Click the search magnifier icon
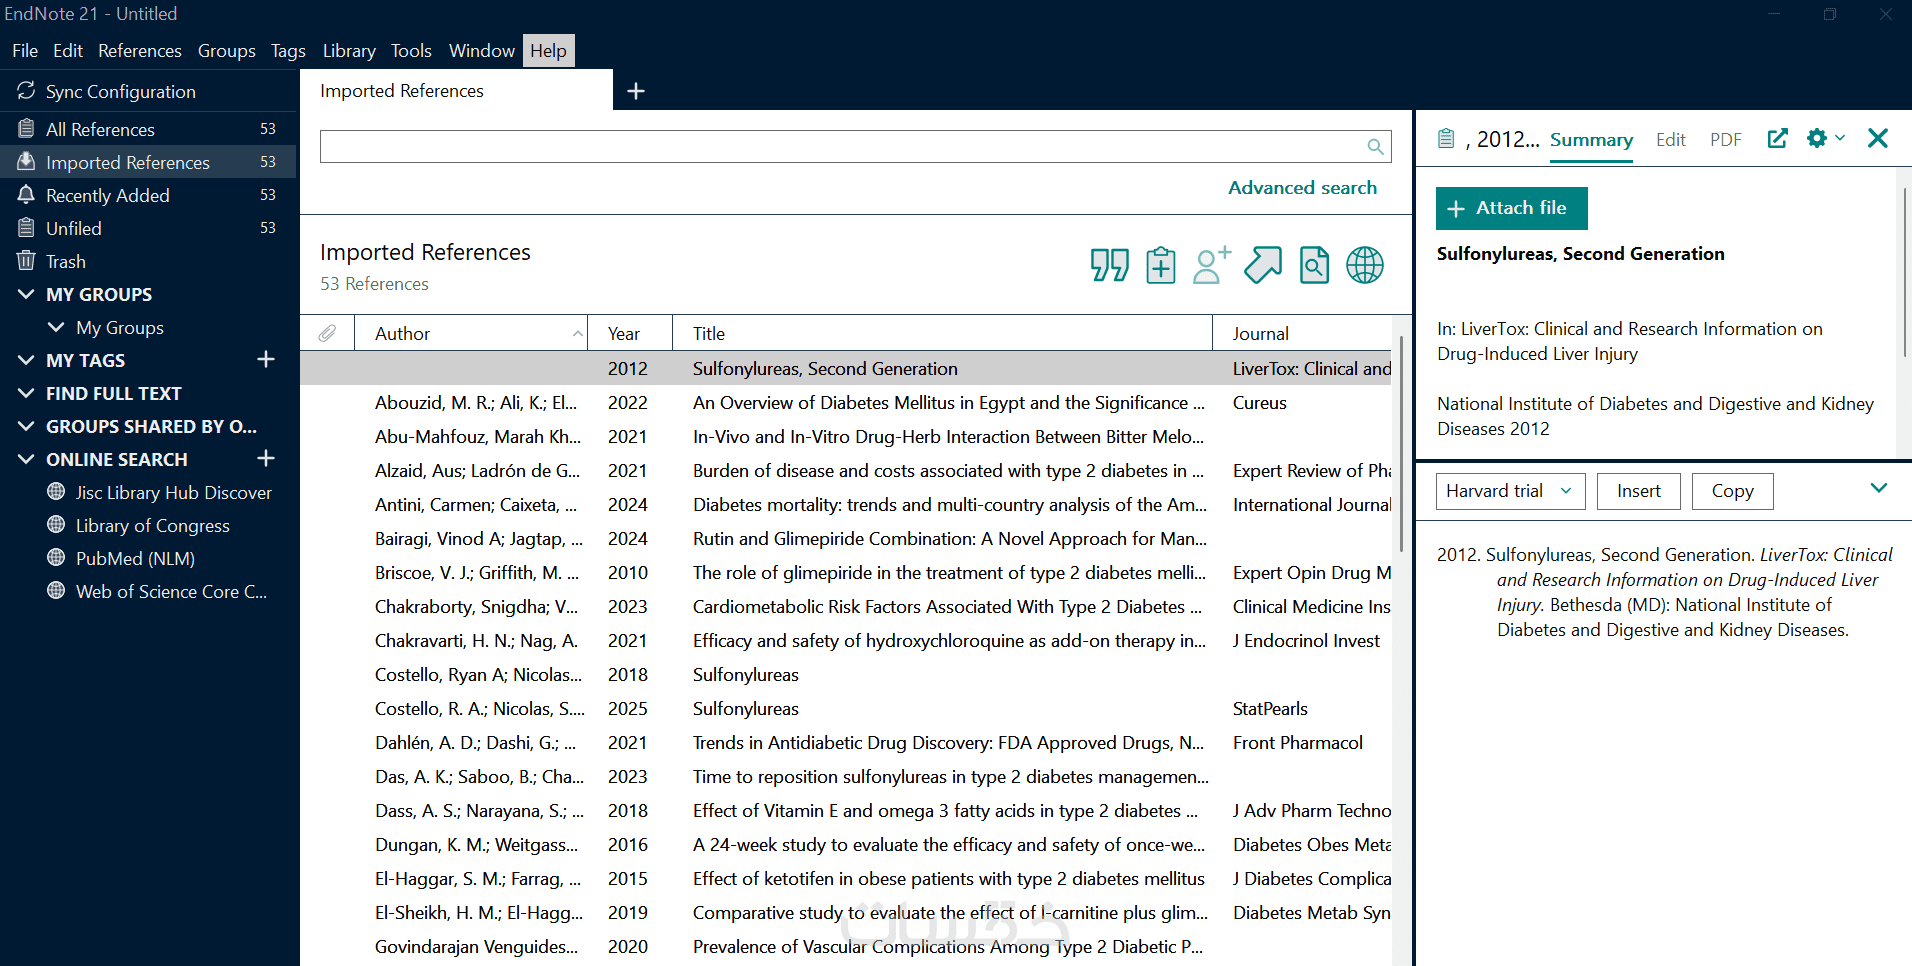The width and height of the screenshot is (1912, 966). [x=1376, y=147]
